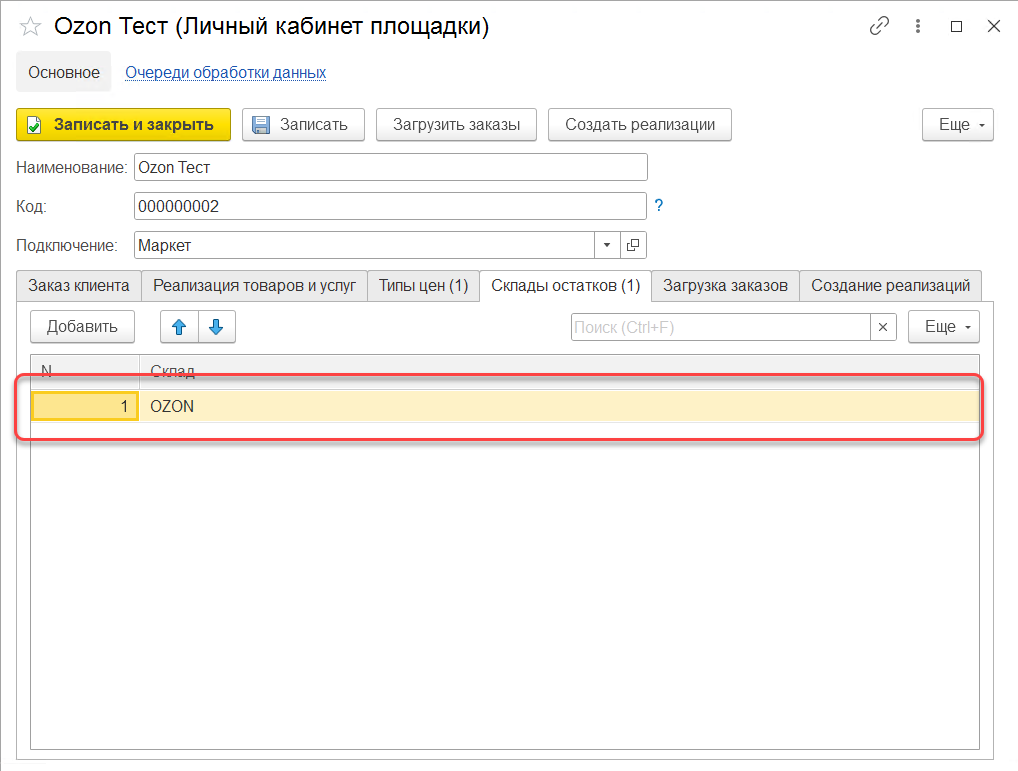Close the Ozon Тест window

[993, 26]
